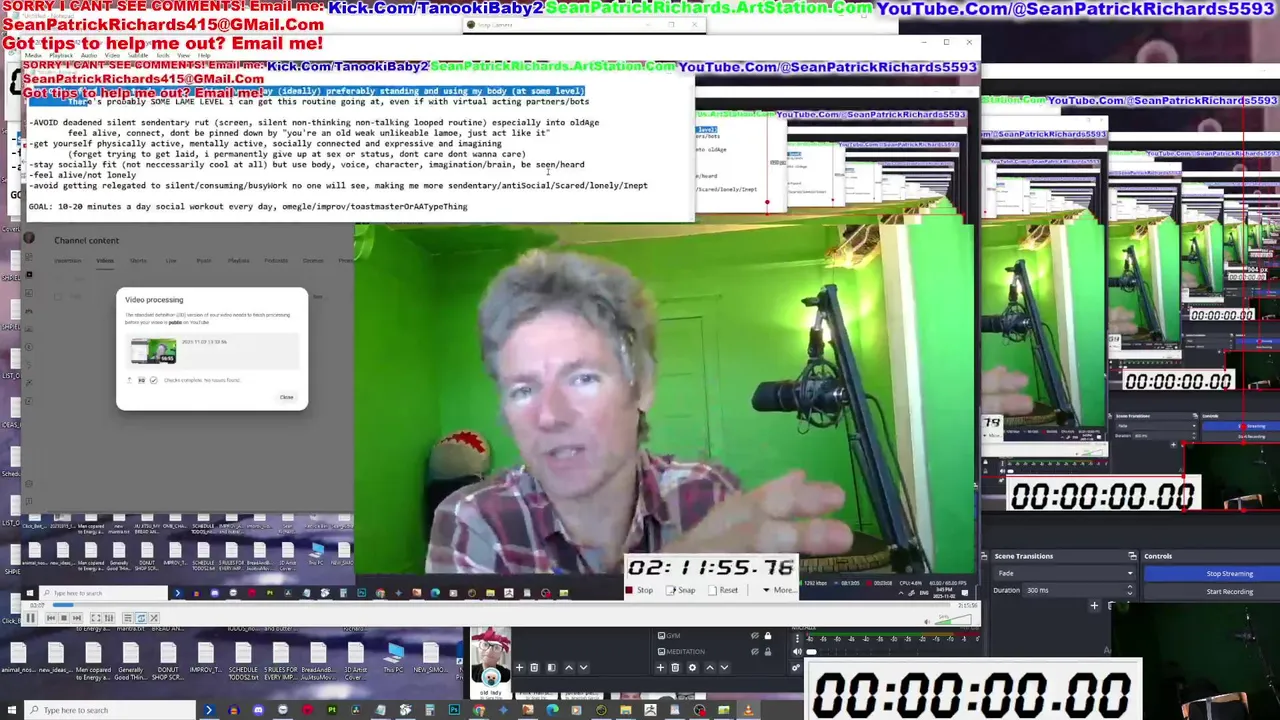
Task: Toggle the lock on the GYM source
Action: 768,636
